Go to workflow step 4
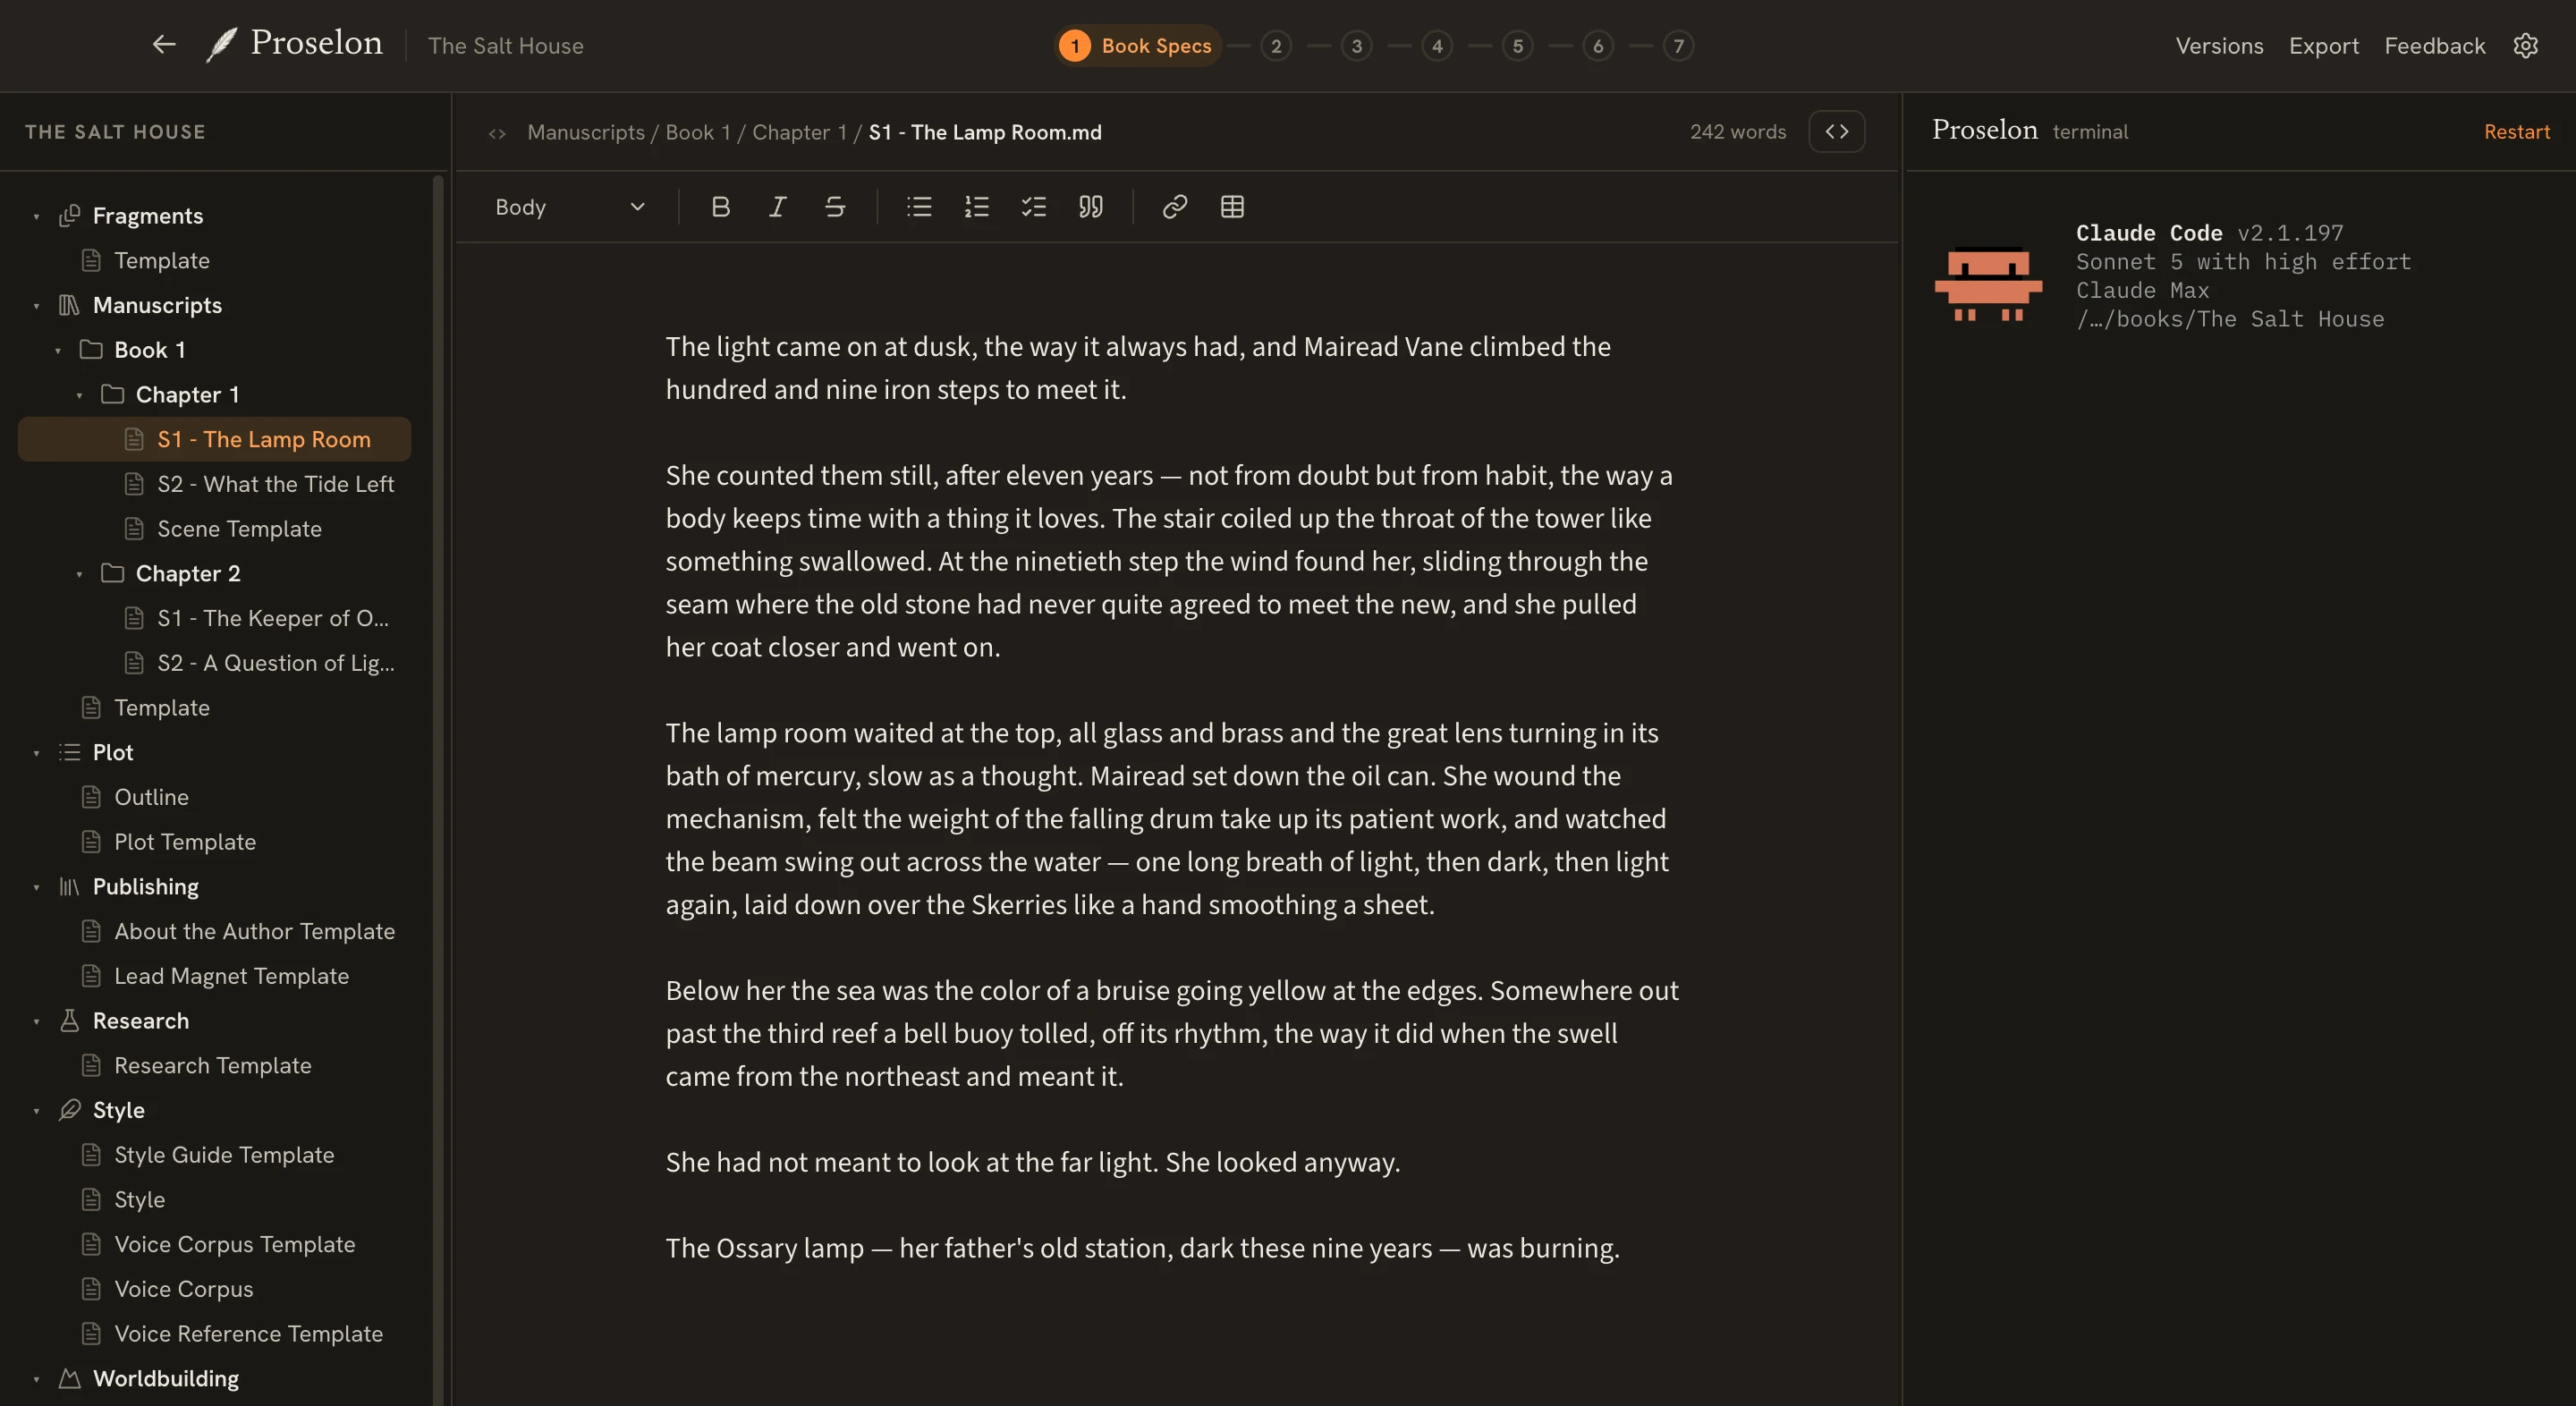 pos(1437,46)
